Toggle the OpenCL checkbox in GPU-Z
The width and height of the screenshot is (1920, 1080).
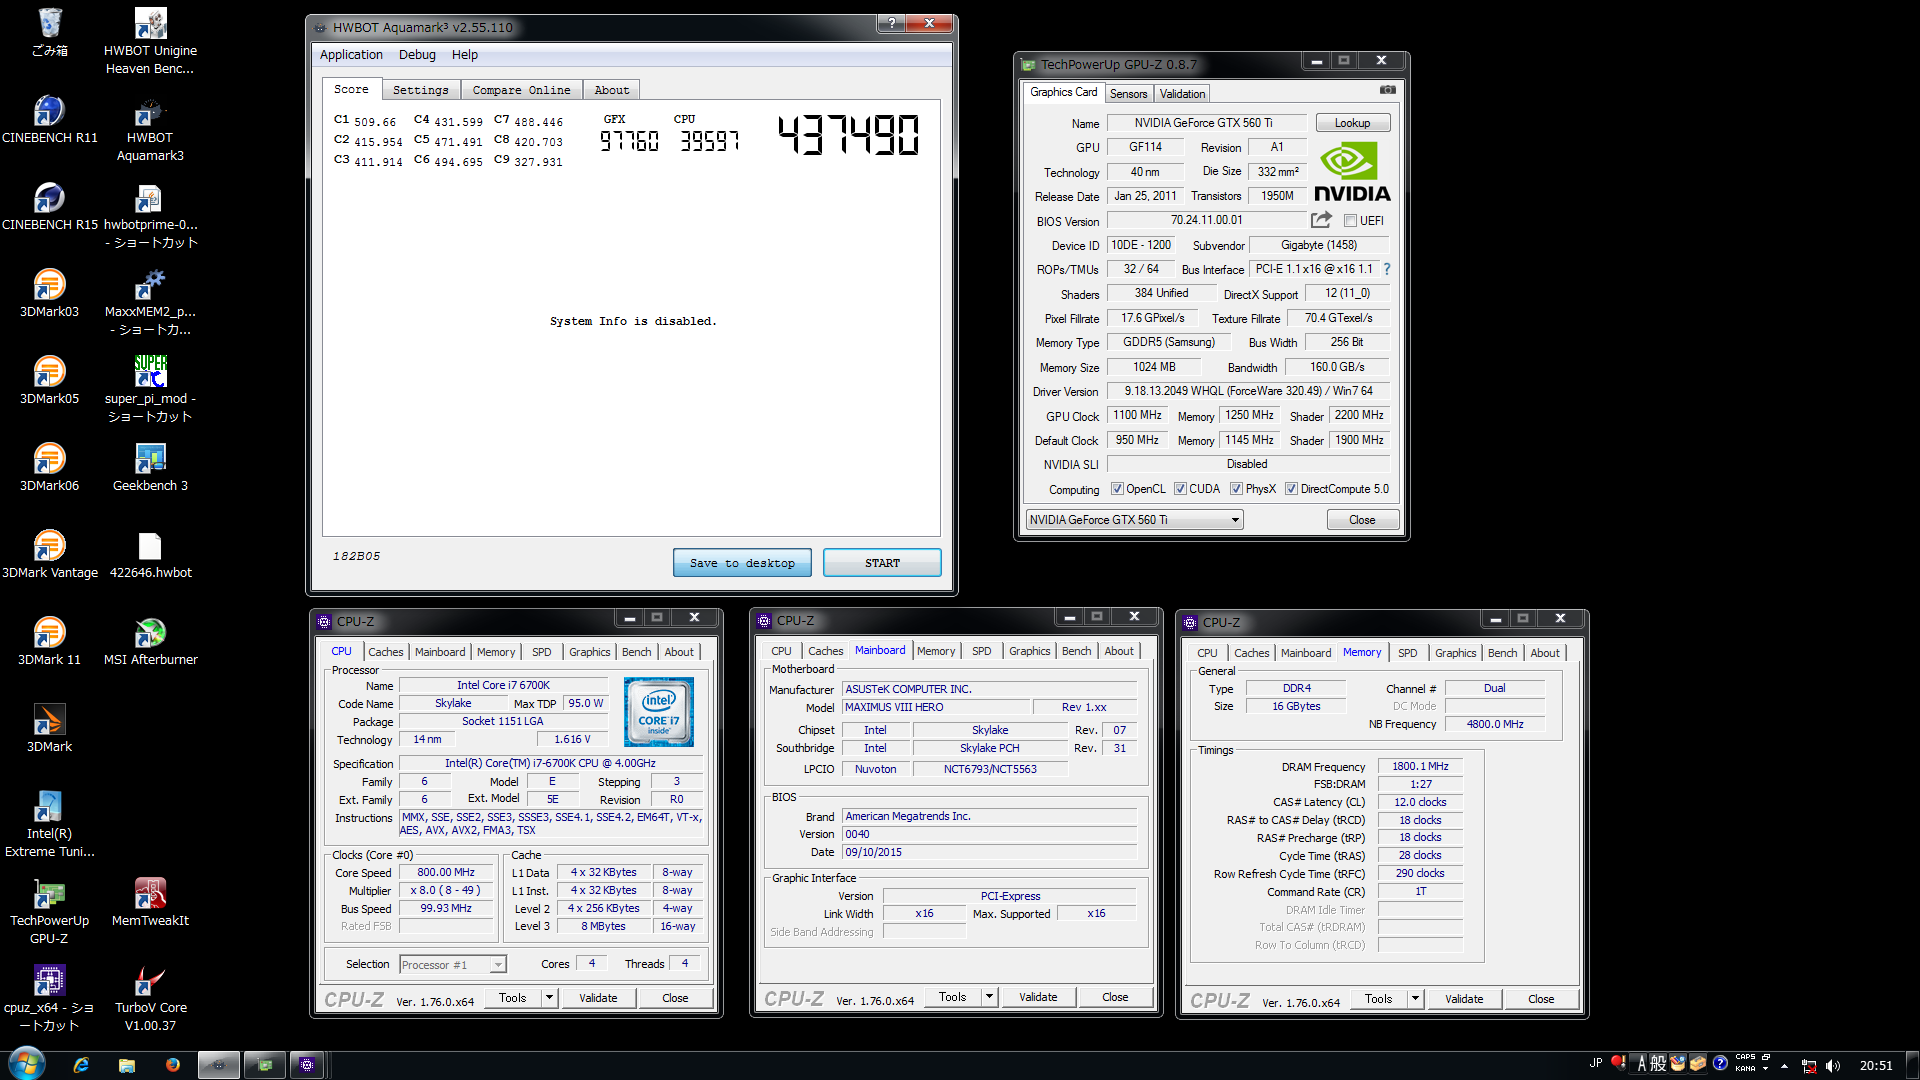pos(1117,489)
